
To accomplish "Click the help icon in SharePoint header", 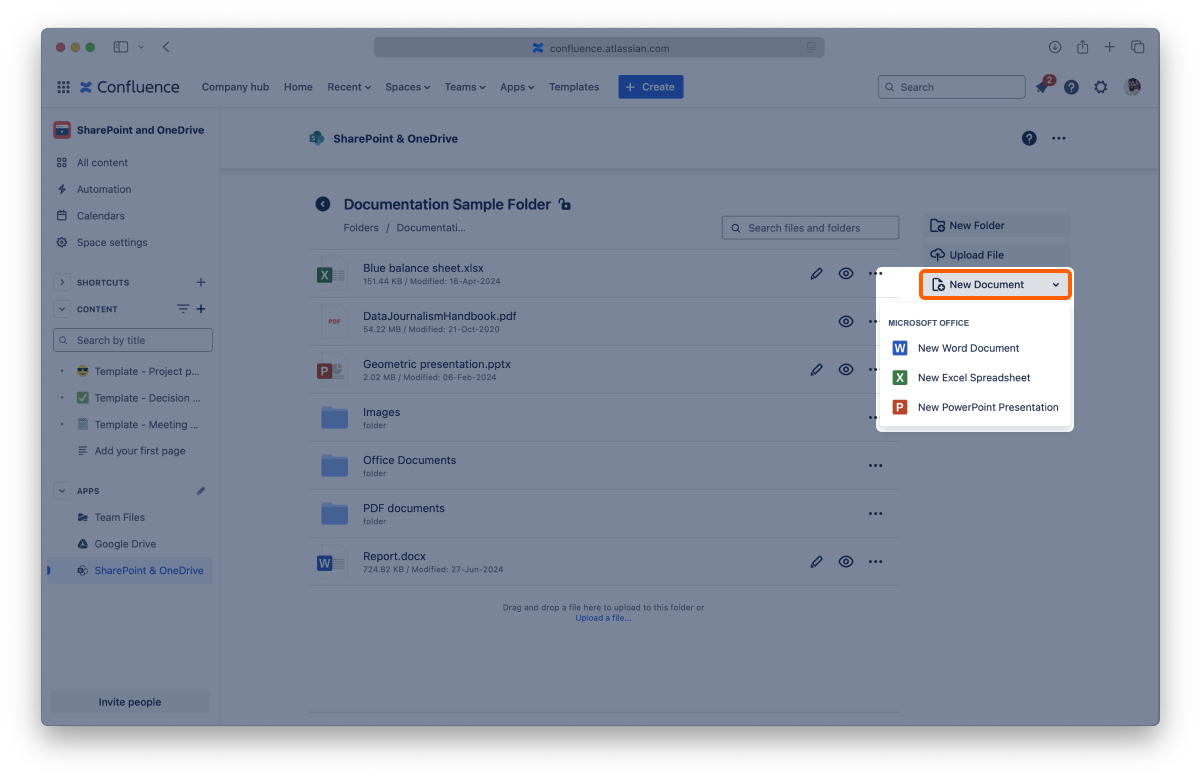I will tap(1029, 138).
